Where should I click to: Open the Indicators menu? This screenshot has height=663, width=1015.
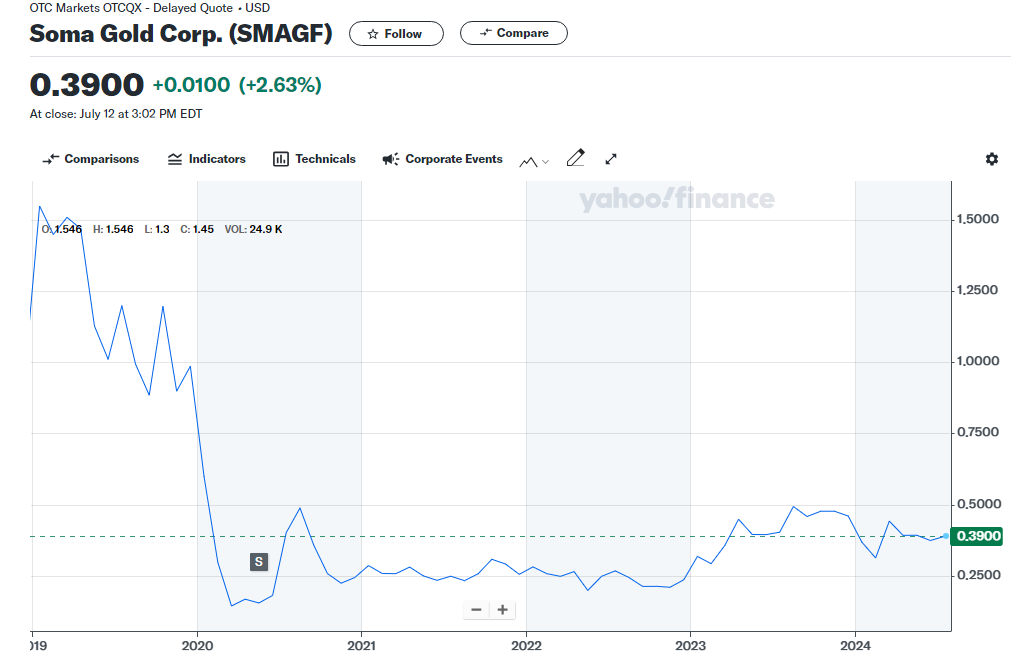tap(206, 159)
